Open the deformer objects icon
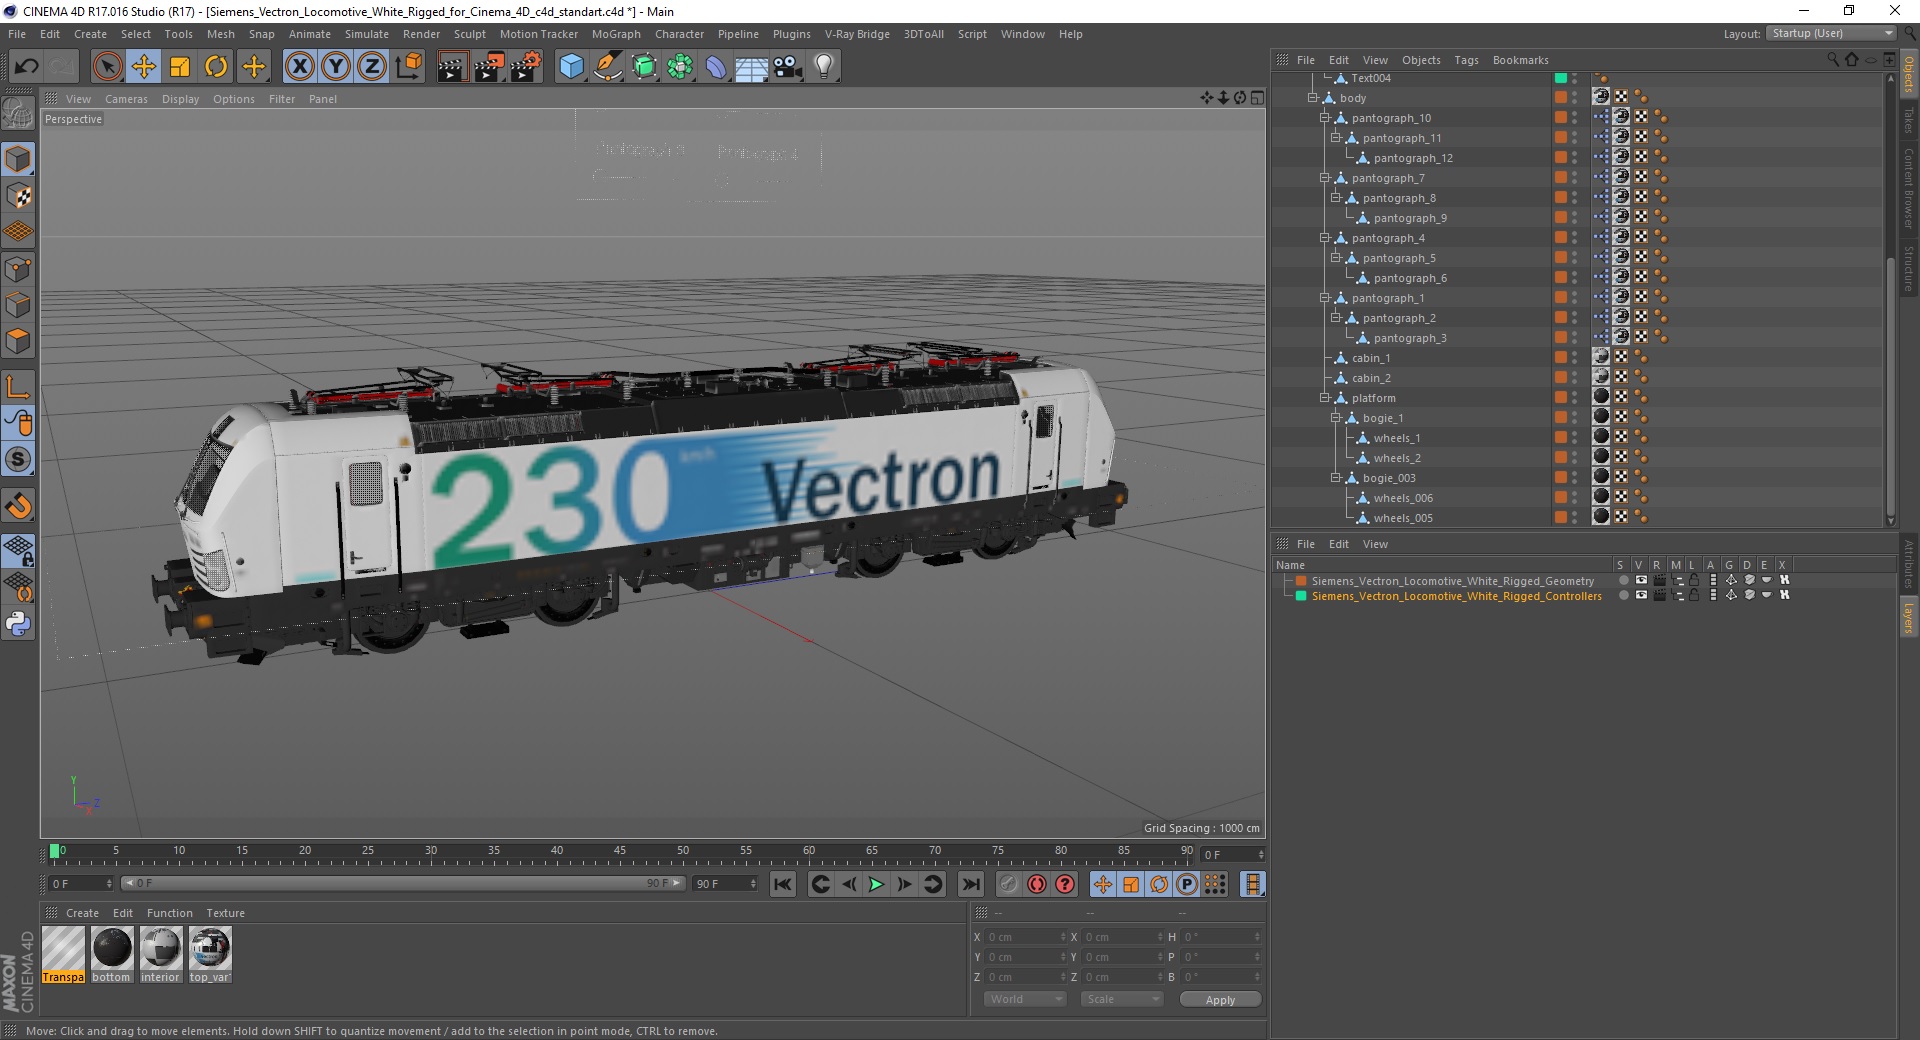Screen dimensions: 1920x1040 tap(717, 67)
